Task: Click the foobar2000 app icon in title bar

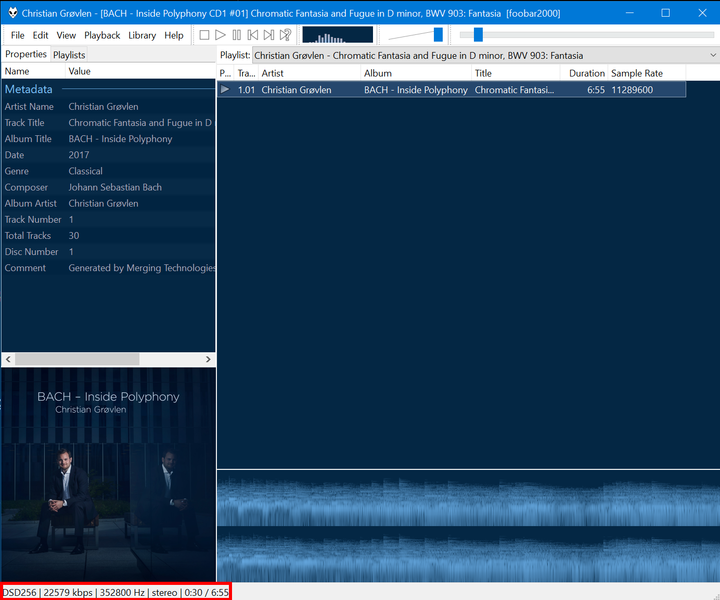Action: coord(12,13)
